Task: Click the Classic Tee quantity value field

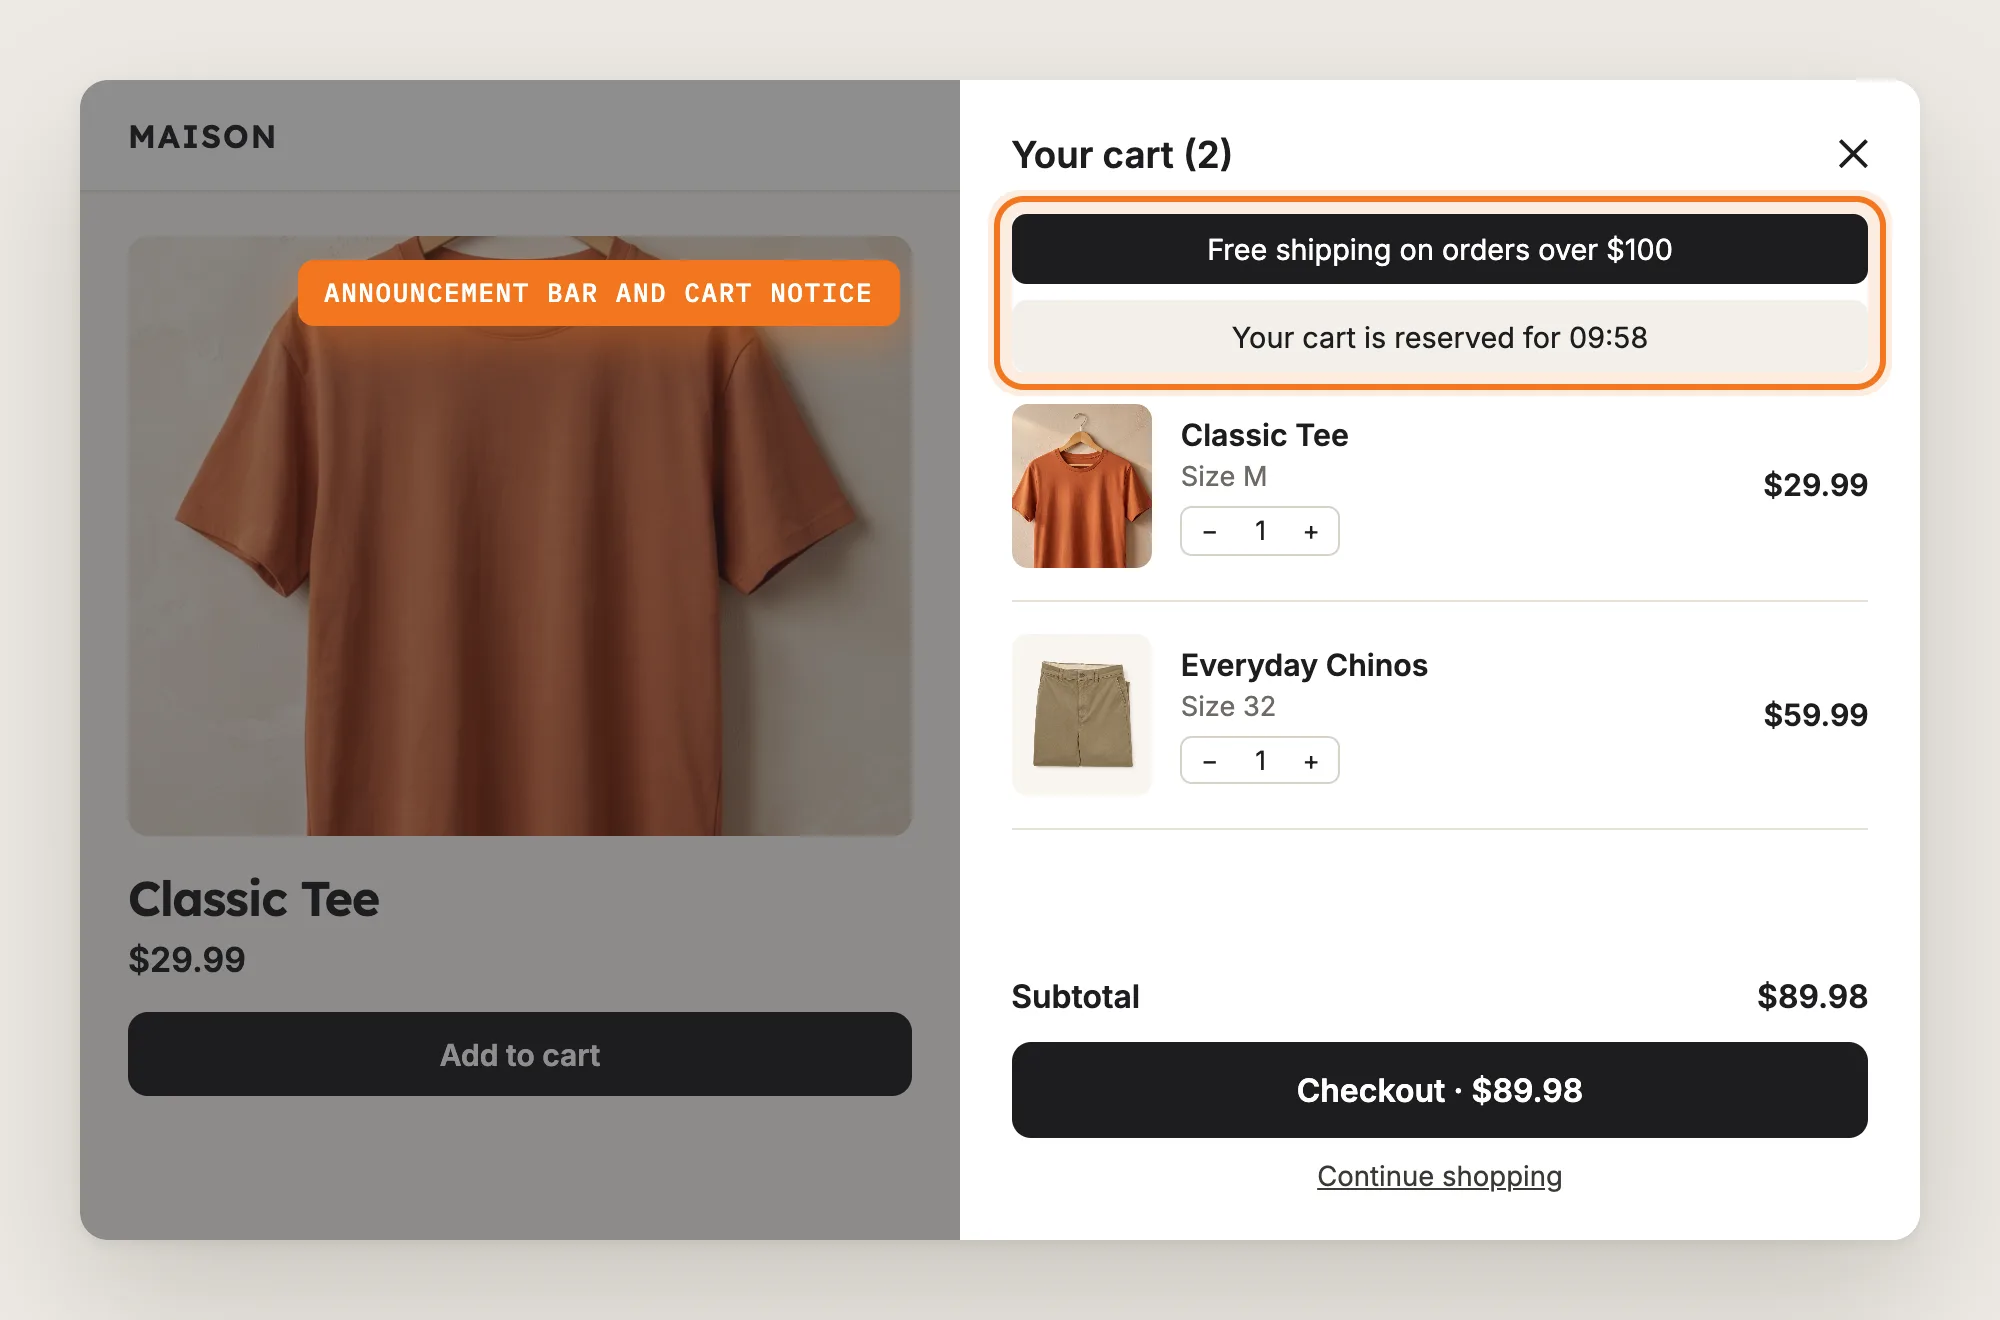Action: 1260,531
